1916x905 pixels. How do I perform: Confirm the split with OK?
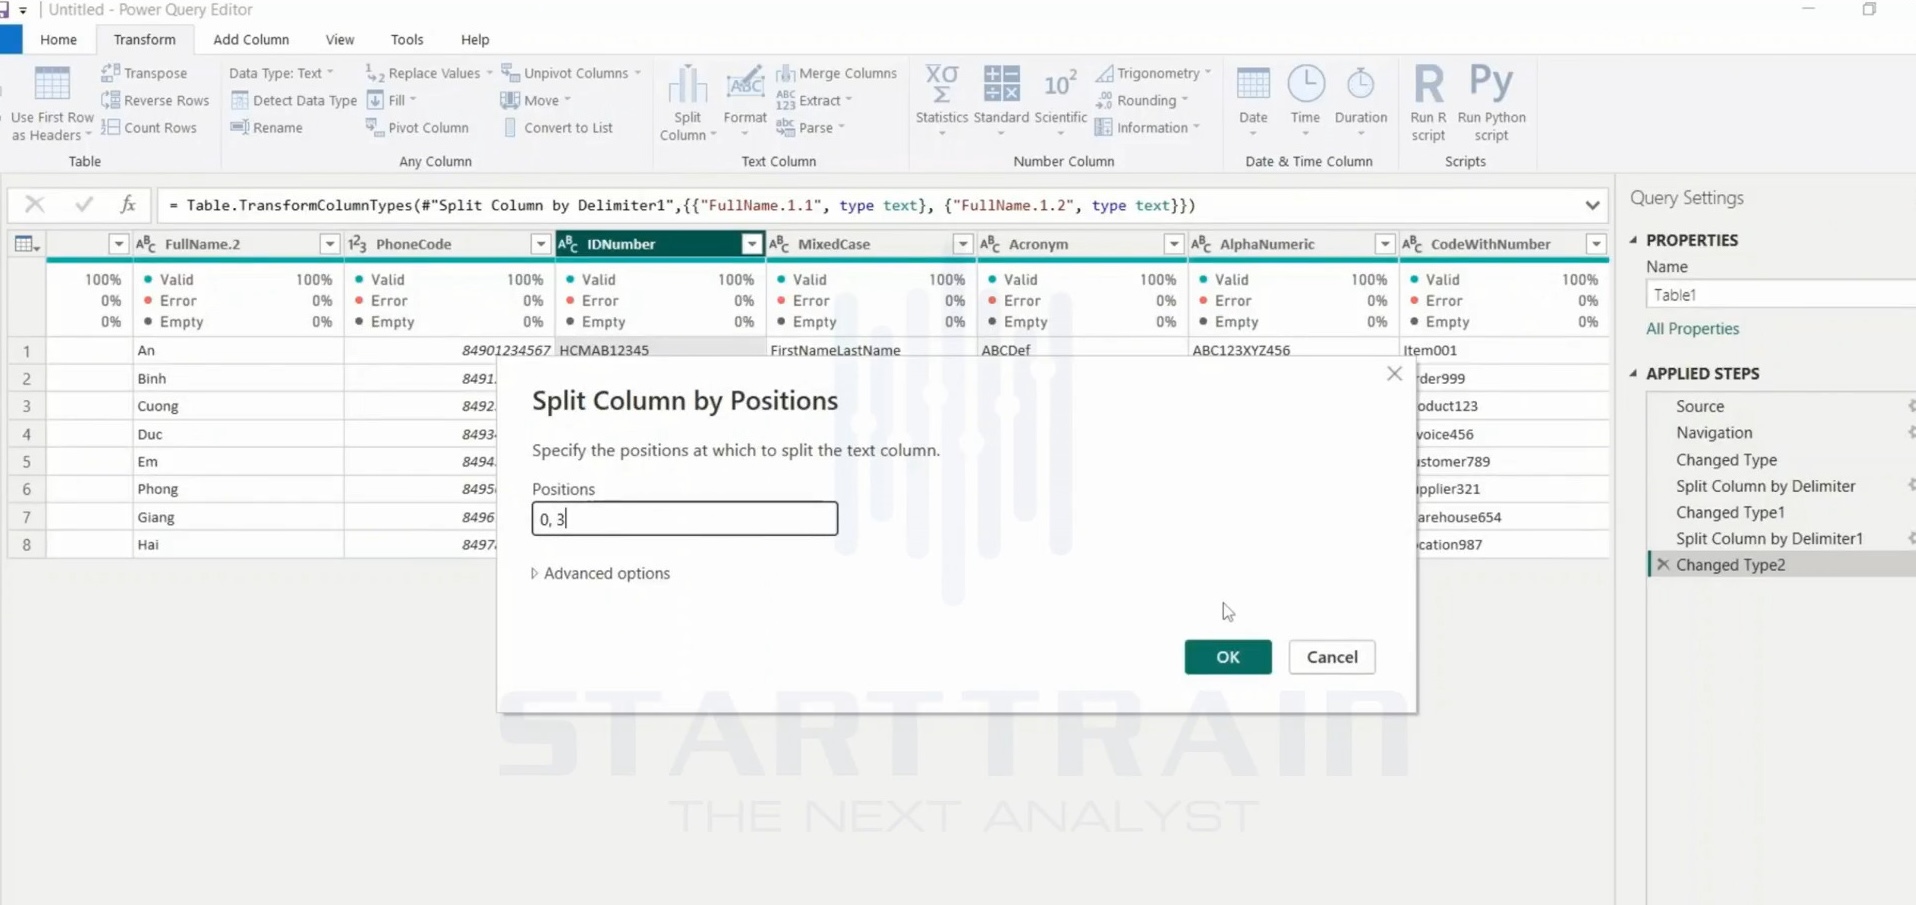pyautogui.click(x=1228, y=657)
